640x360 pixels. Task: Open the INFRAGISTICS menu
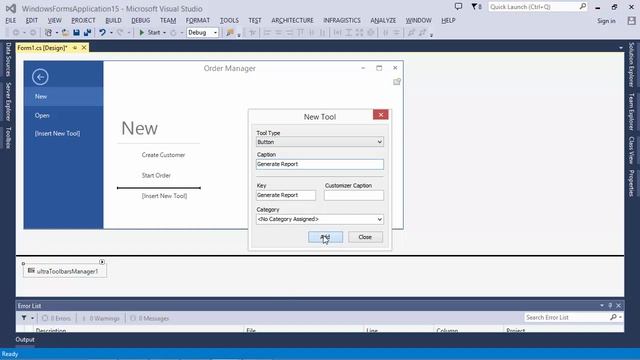(x=342, y=20)
